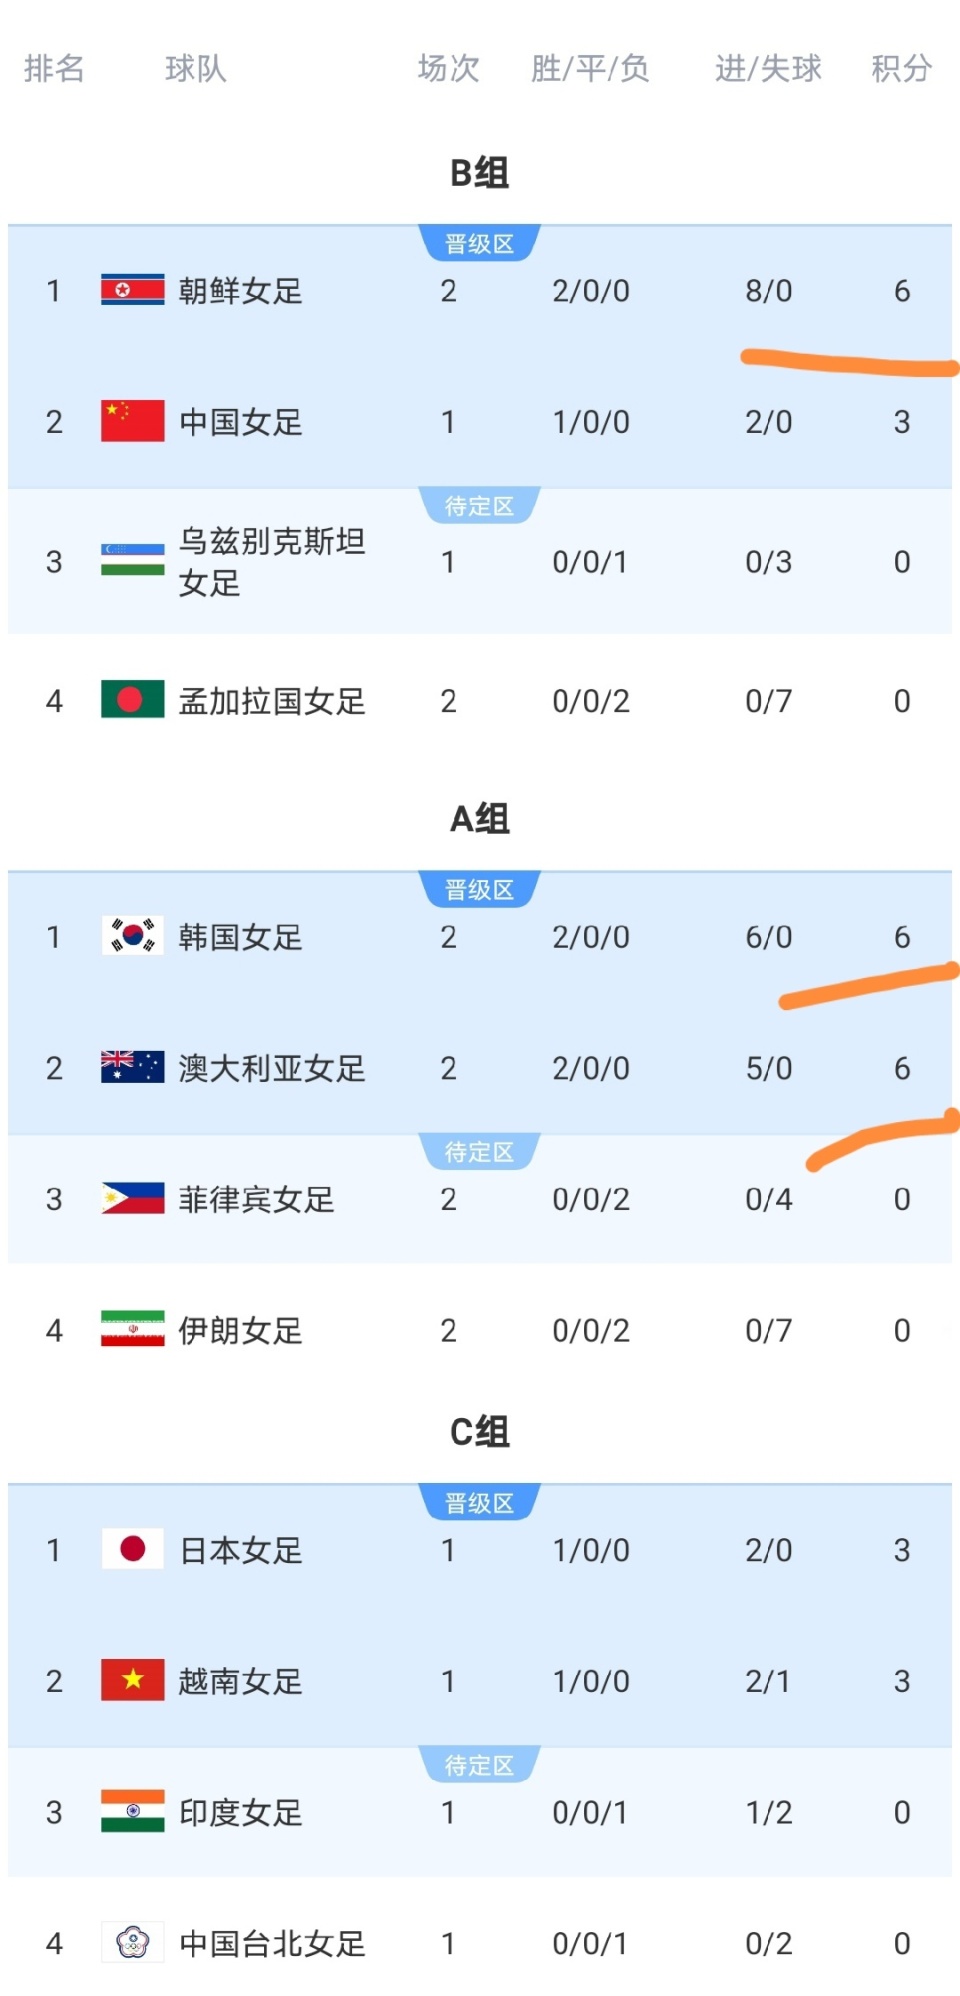Tap the China flag icon

point(132,421)
